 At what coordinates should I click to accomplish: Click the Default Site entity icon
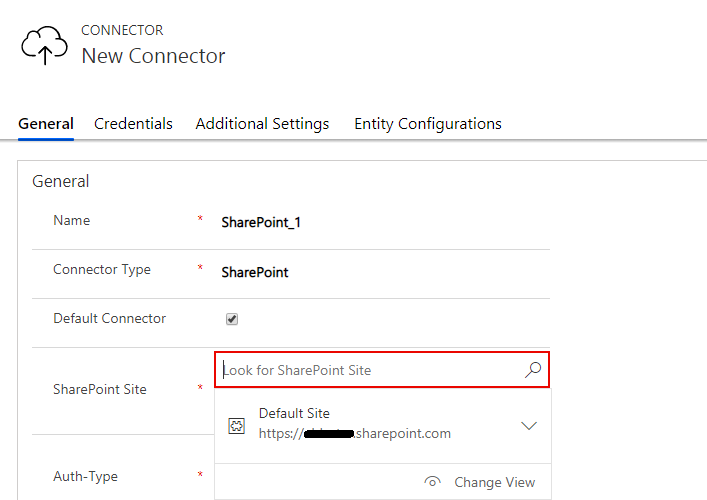coord(236,426)
